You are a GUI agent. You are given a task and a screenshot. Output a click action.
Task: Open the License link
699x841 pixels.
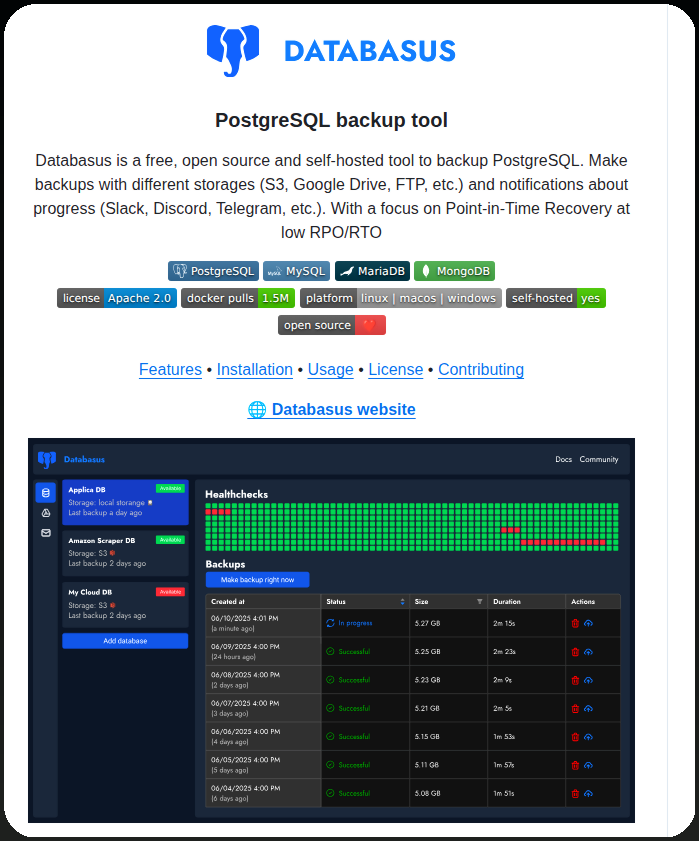396,370
